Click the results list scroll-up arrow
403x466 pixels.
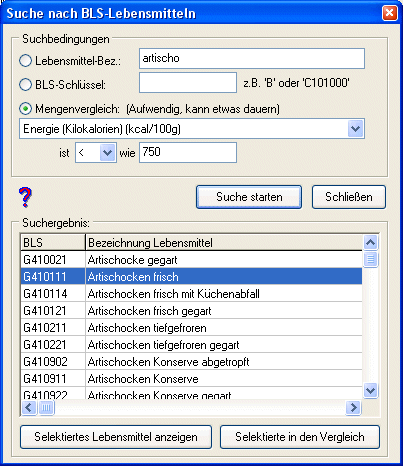pos(371,242)
